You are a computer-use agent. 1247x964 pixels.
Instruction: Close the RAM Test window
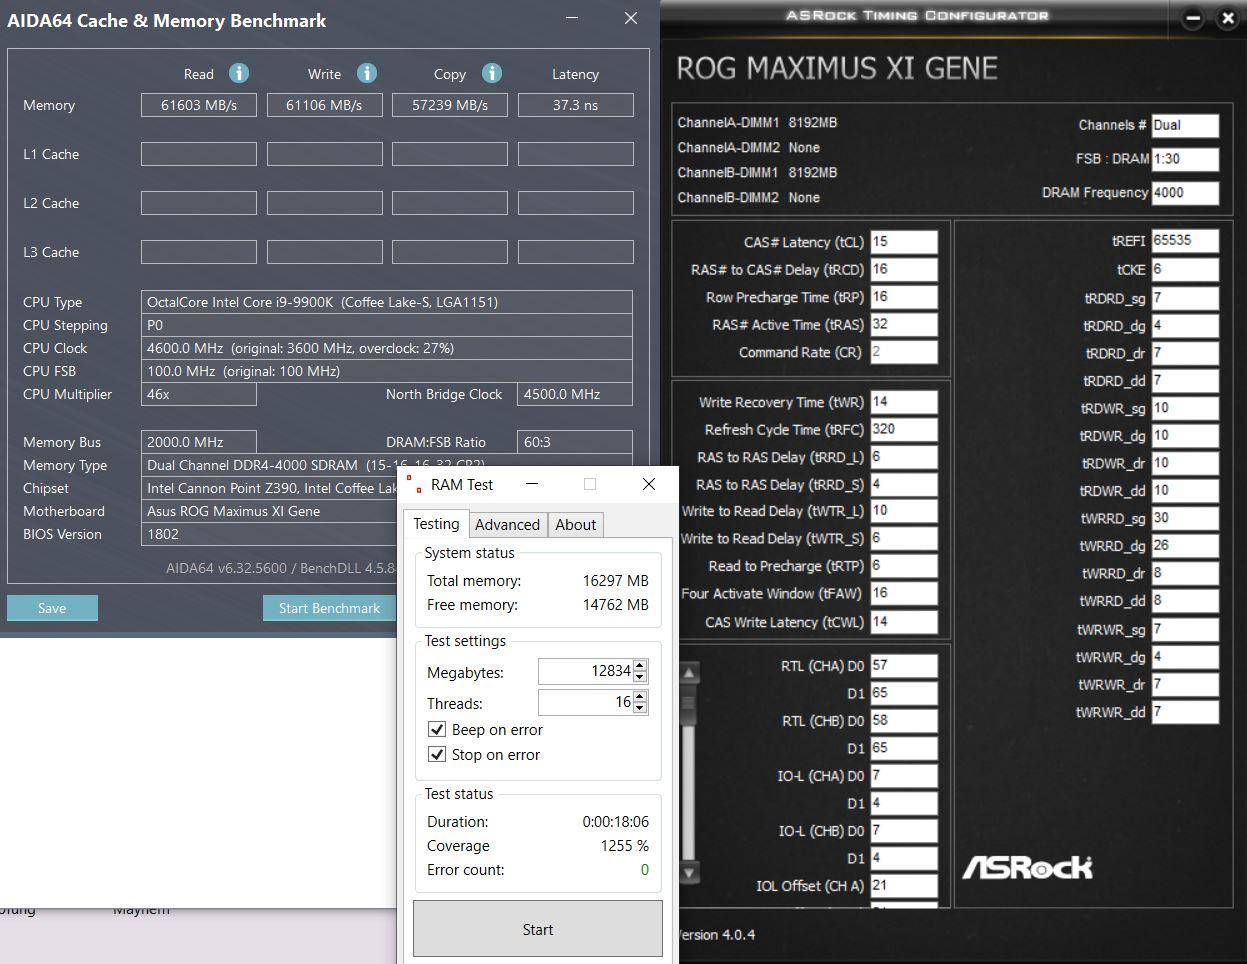pyautogui.click(x=649, y=484)
